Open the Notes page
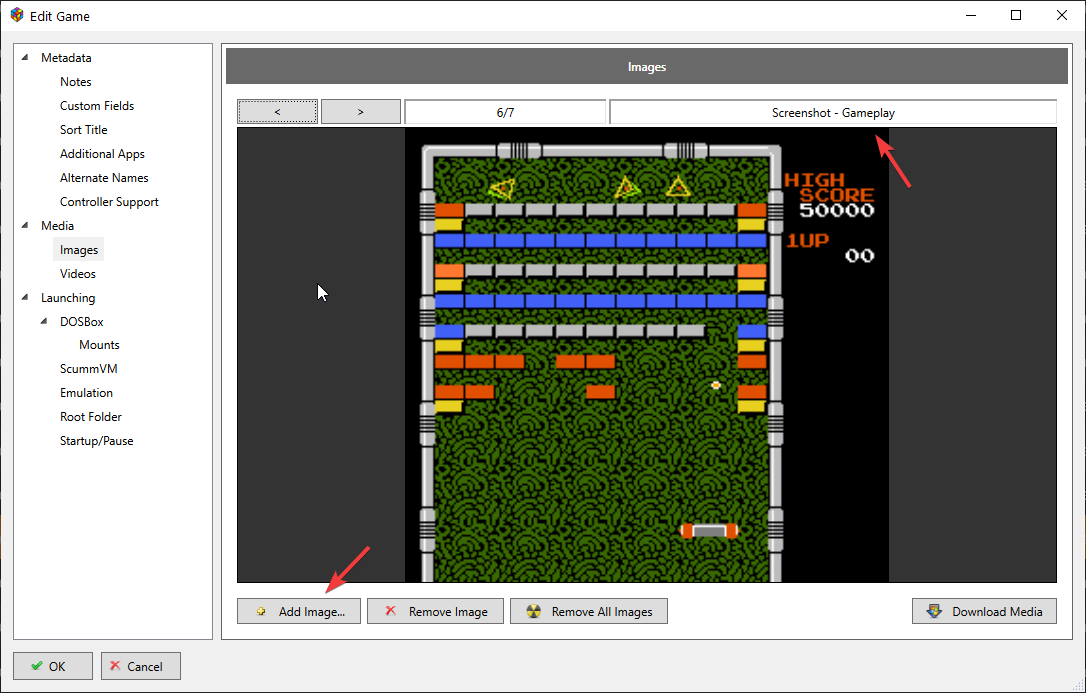Viewport: 1086px width, 693px height. click(x=75, y=82)
